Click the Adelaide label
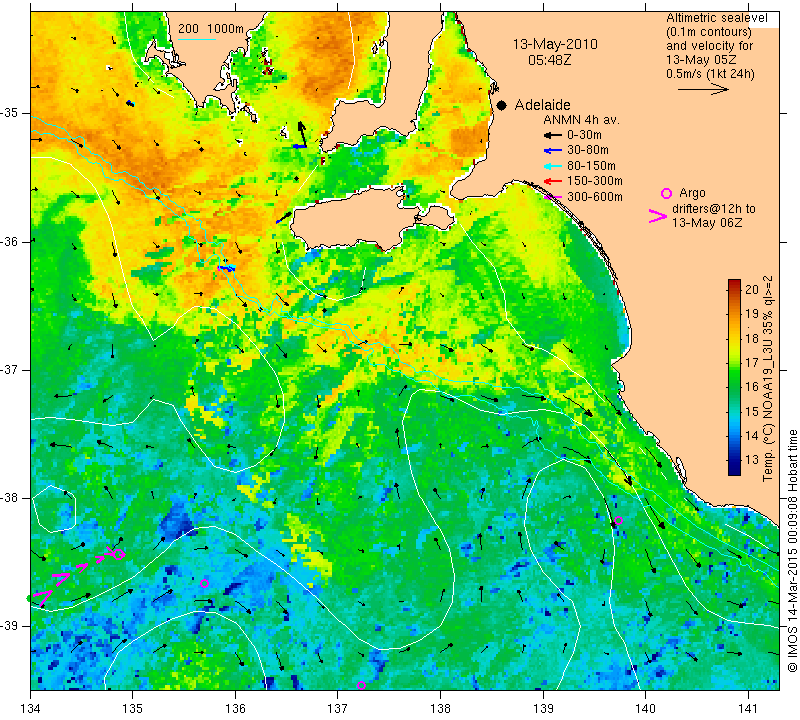 click(x=542, y=105)
